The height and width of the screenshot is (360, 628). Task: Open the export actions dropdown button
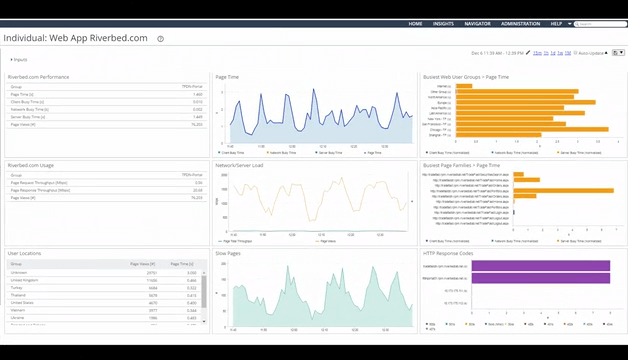[x=618, y=53]
